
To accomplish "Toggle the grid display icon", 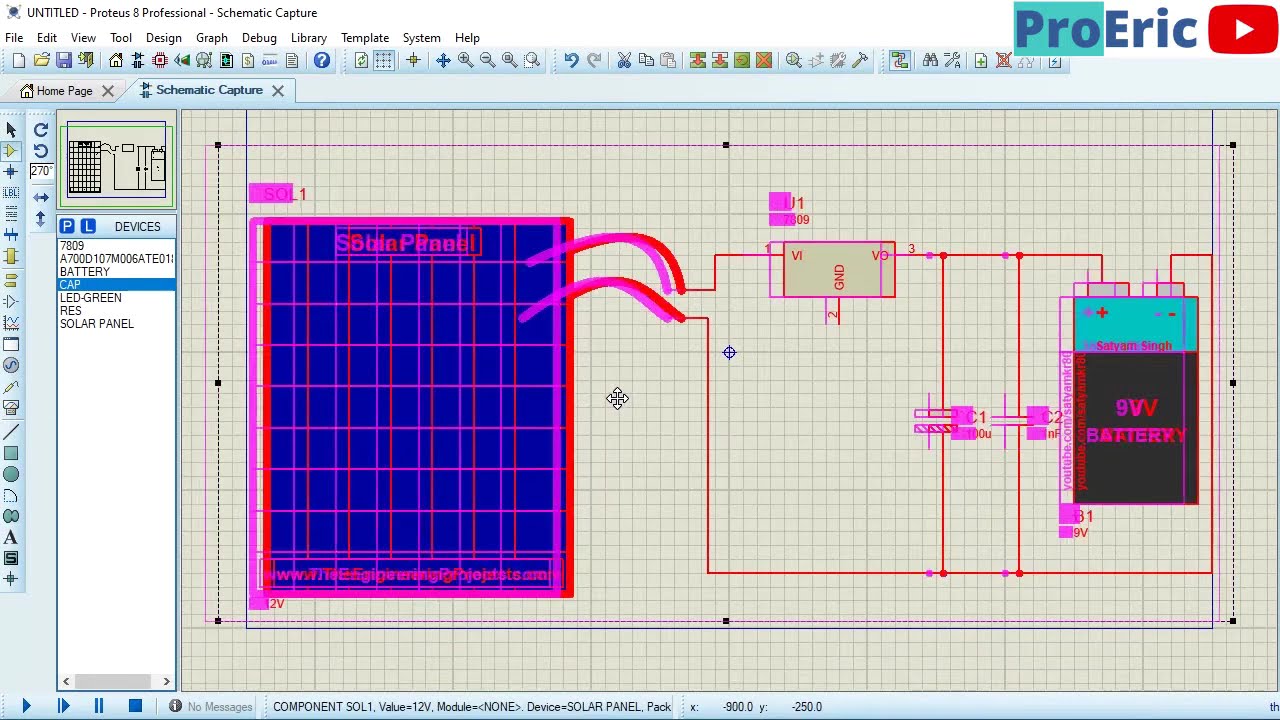I will (x=384, y=61).
